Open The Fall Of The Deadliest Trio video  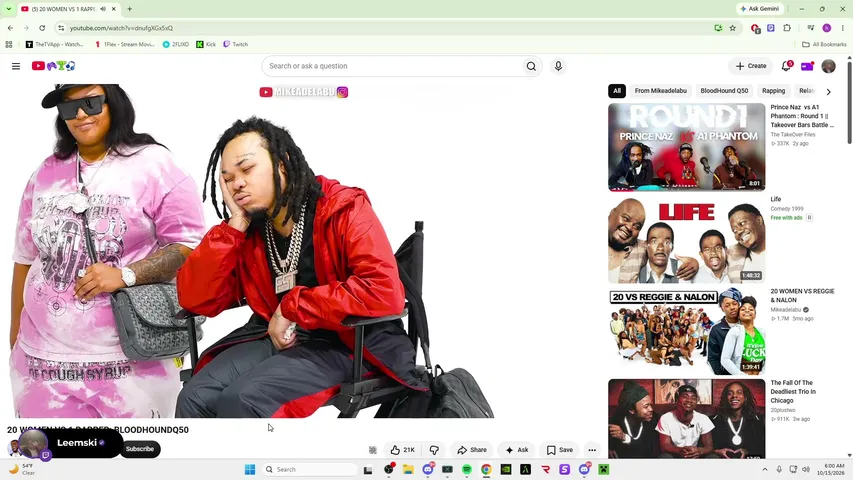point(687,419)
